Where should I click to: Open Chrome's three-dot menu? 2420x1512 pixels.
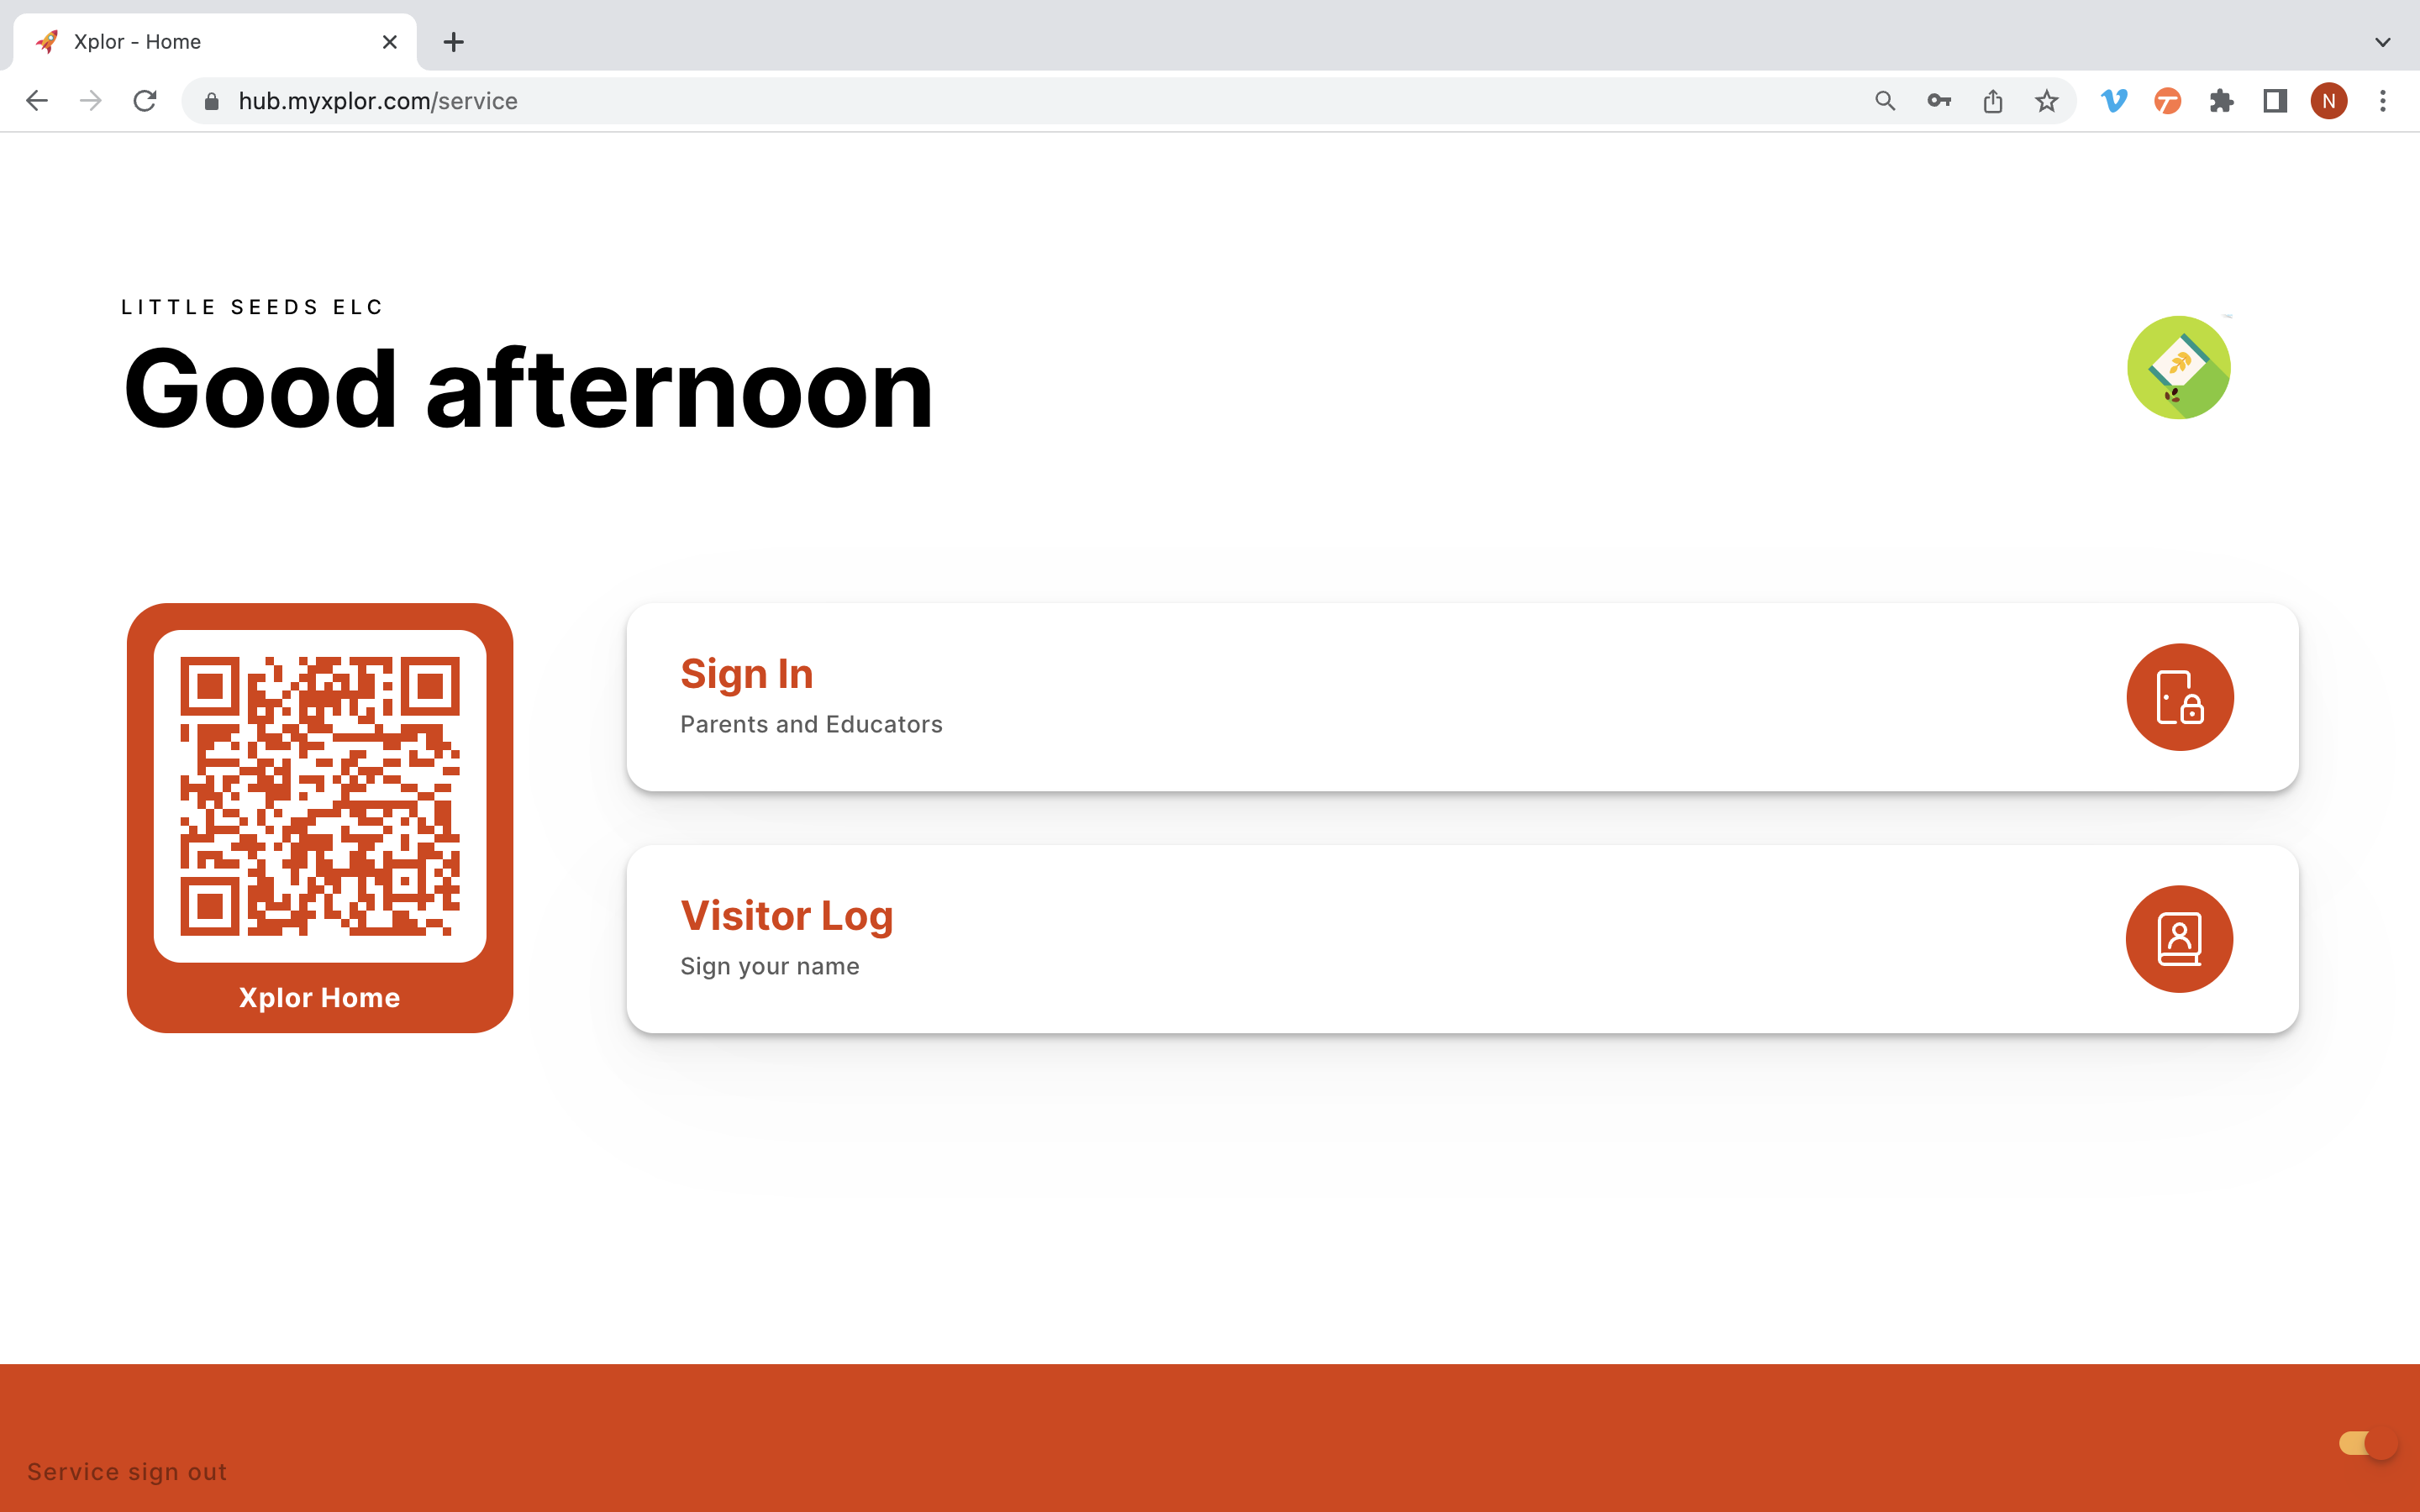[x=2384, y=100]
